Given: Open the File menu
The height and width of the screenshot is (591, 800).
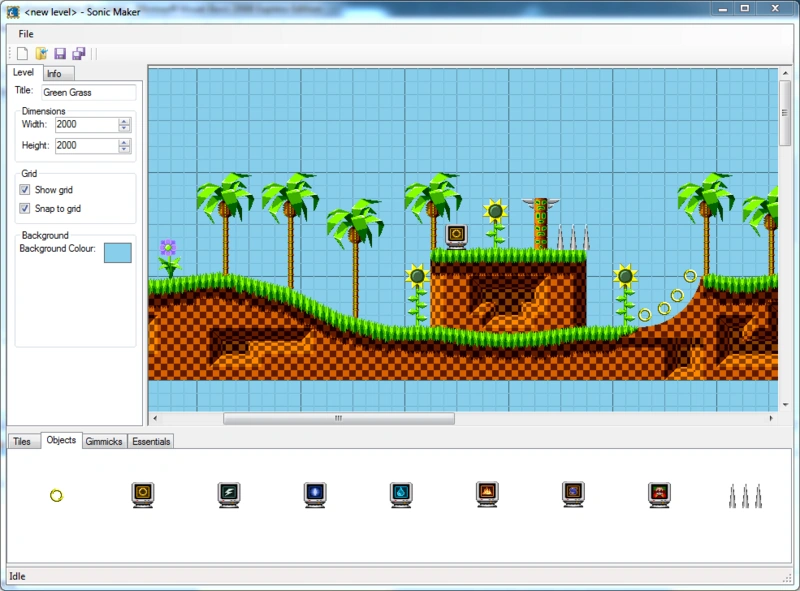Looking at the screenshot, I should (26, 34).
